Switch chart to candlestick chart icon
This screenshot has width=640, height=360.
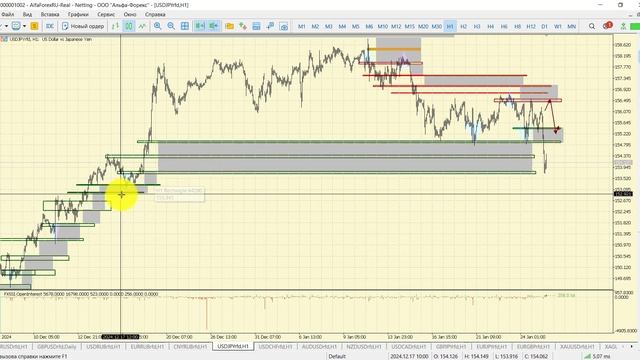(x=129, y=26)
